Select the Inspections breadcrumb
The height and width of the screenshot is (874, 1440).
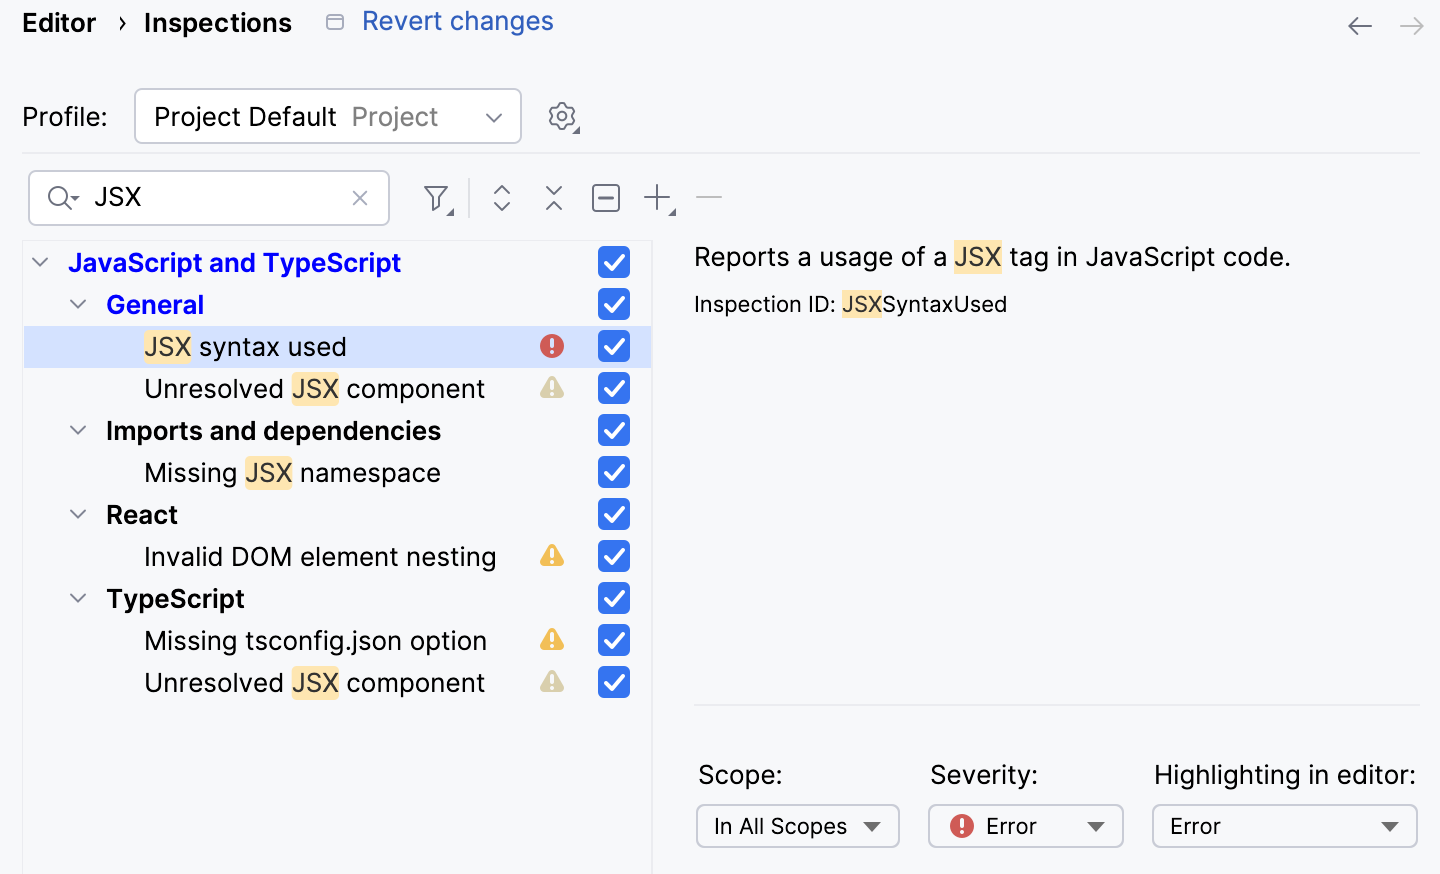[x=217, y=22]
